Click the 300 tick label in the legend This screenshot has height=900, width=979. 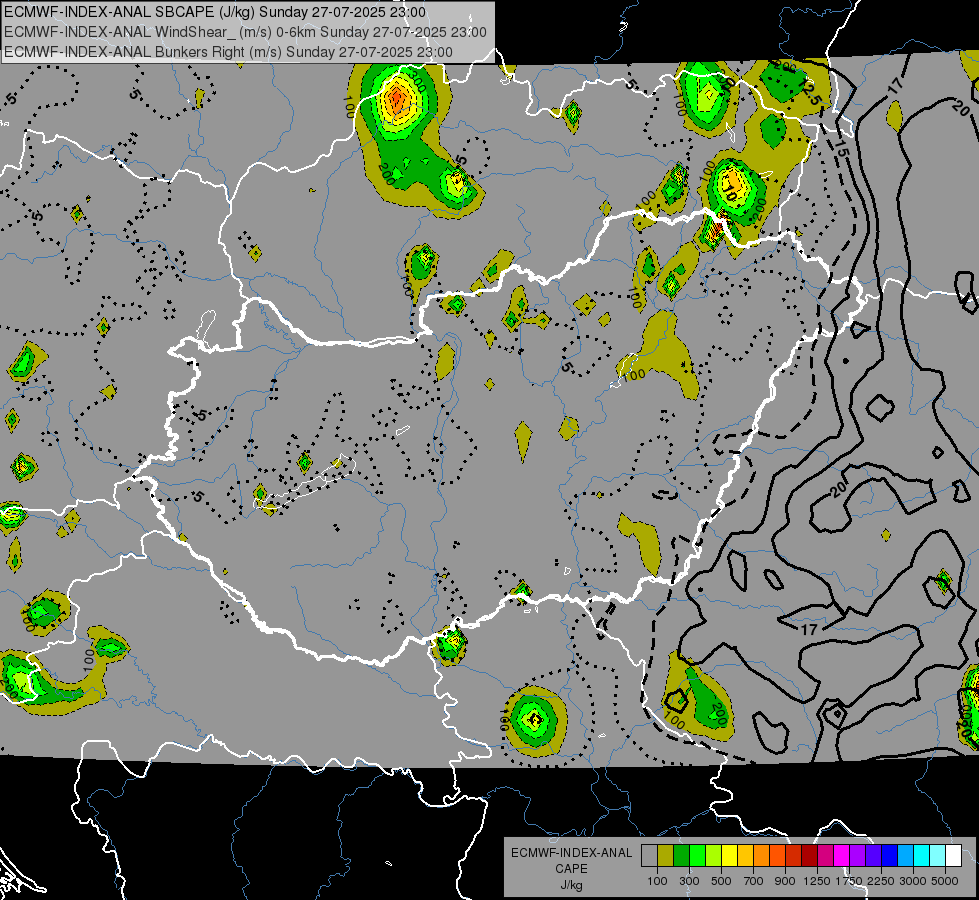(689, 881)
